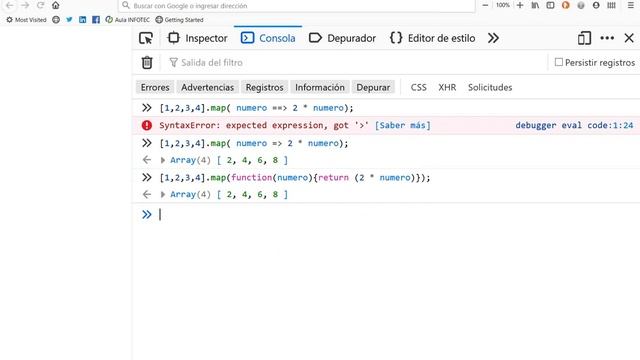The image size is (640, 360).
Task: Click the red SyntaxError icon
Action: click(x=147, y=125)
